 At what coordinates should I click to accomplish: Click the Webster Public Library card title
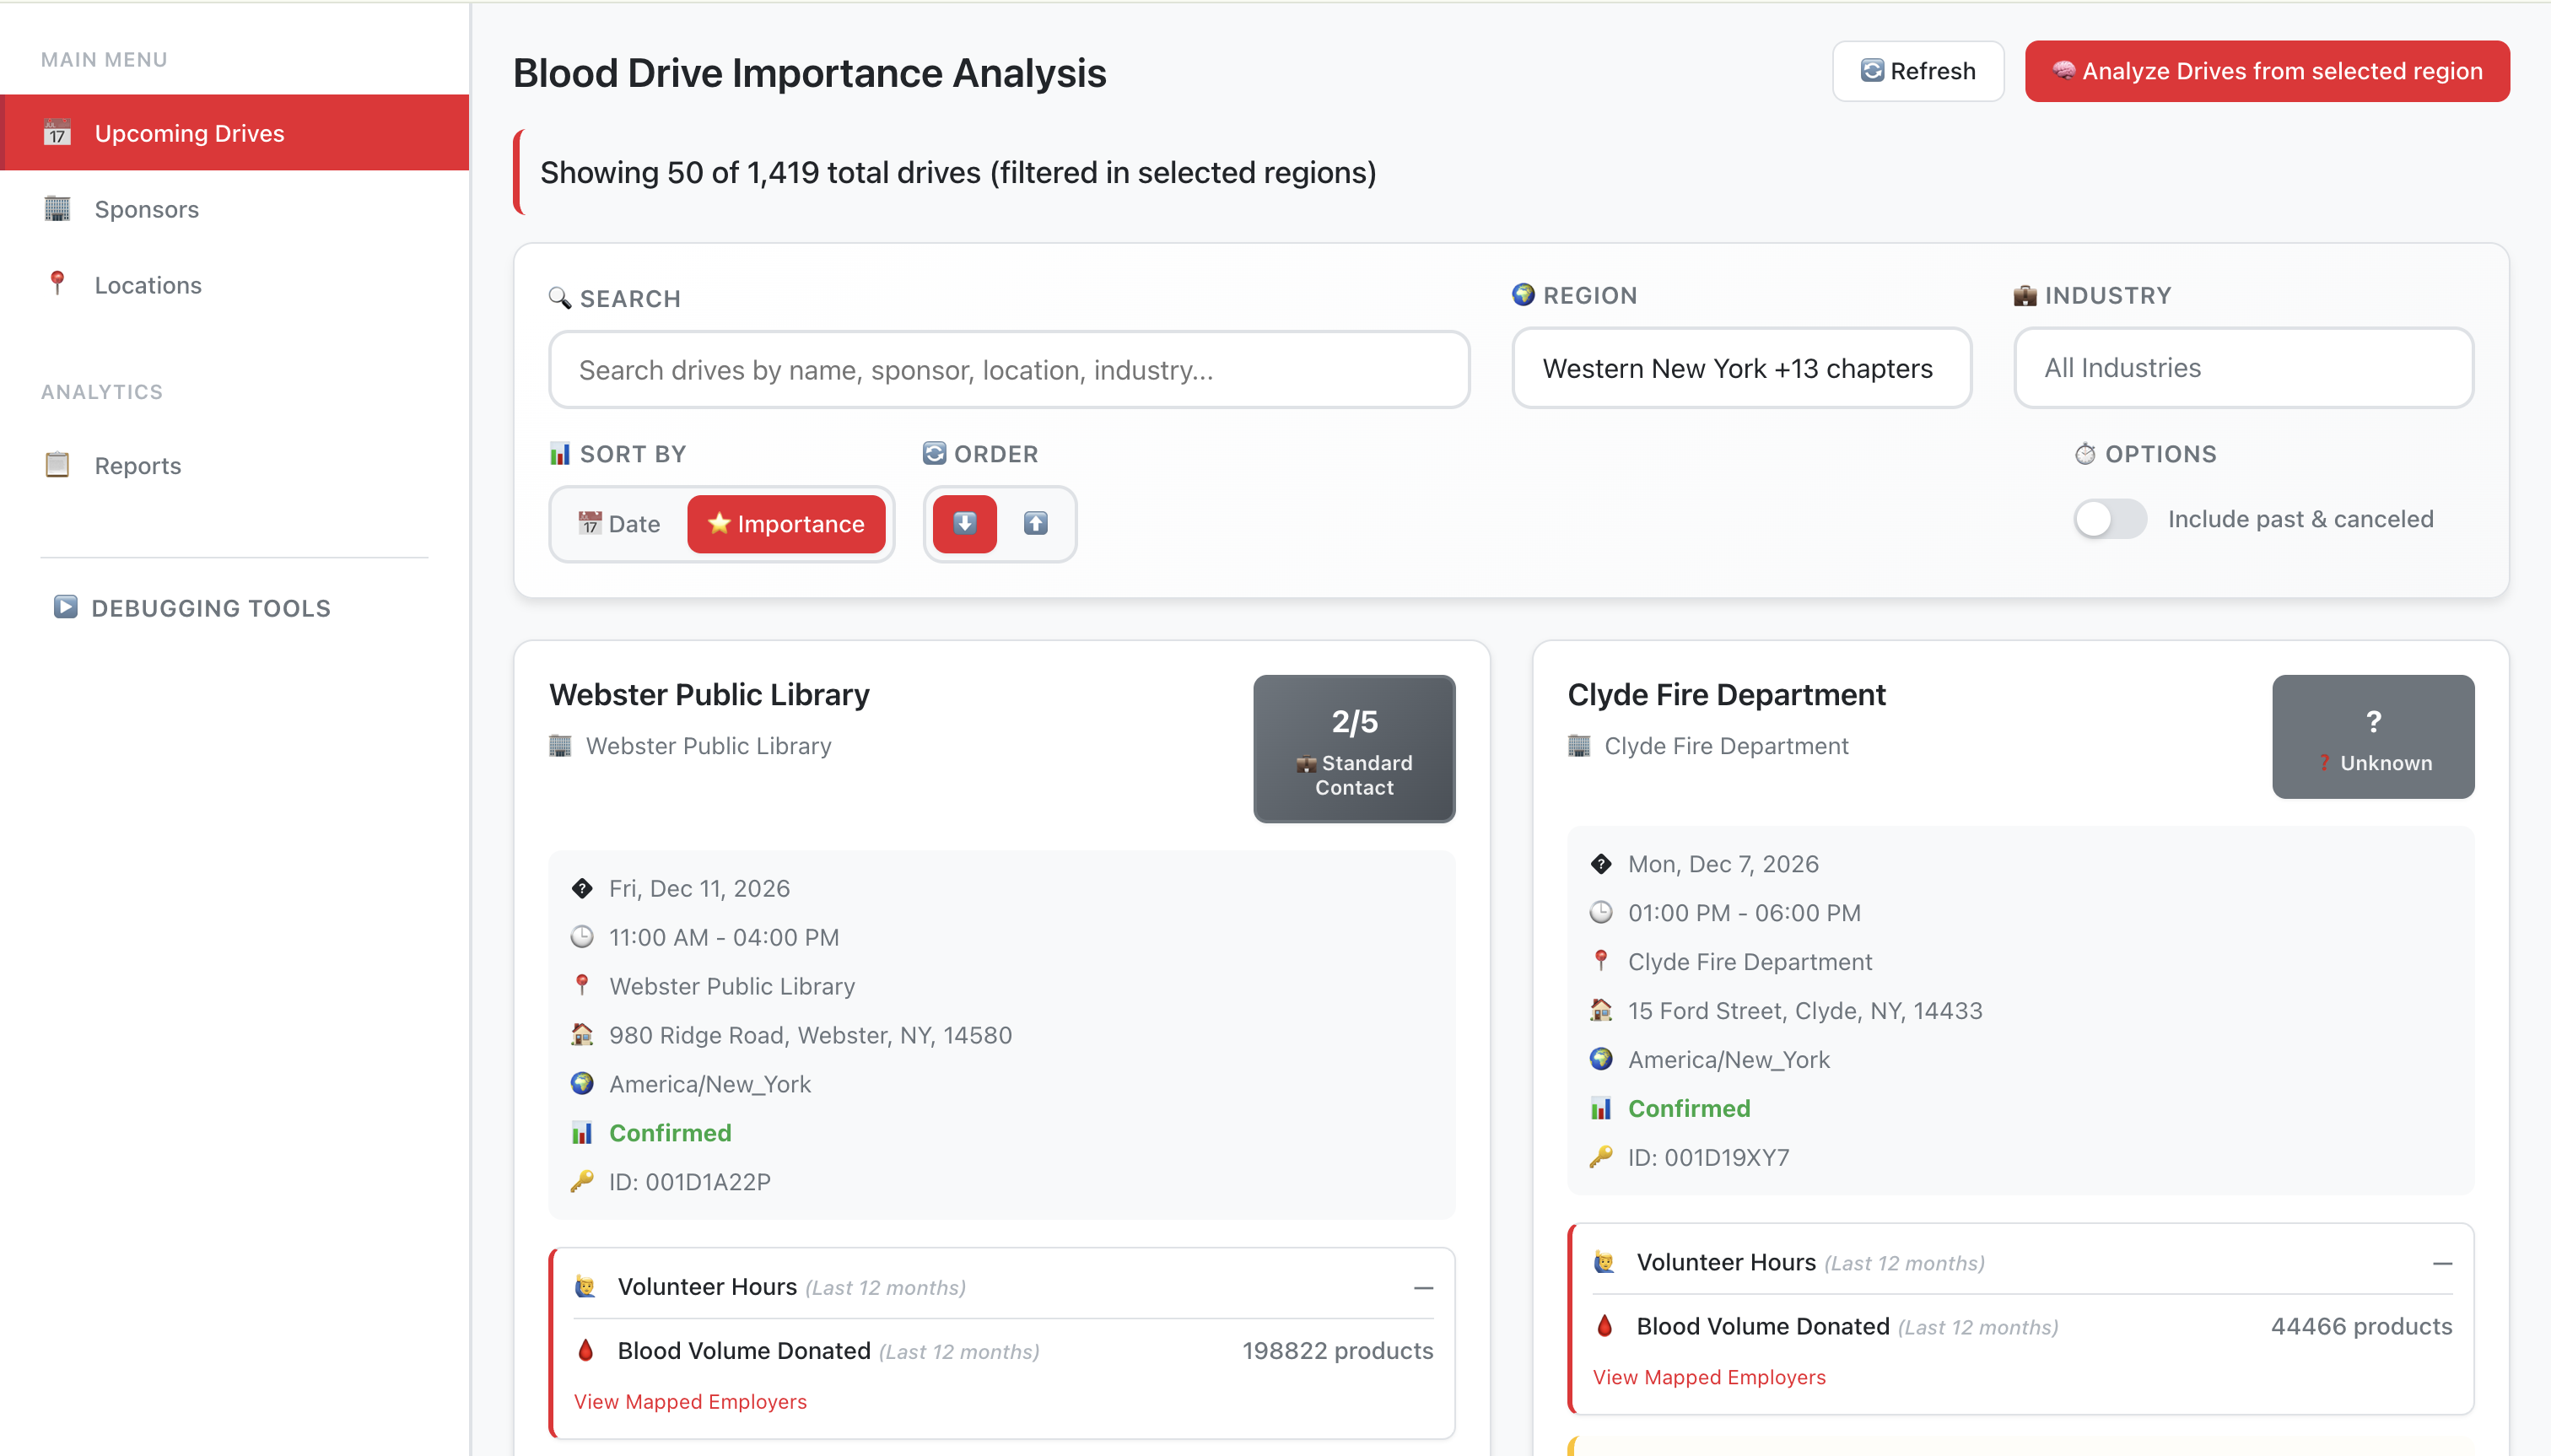coord(709,694)
